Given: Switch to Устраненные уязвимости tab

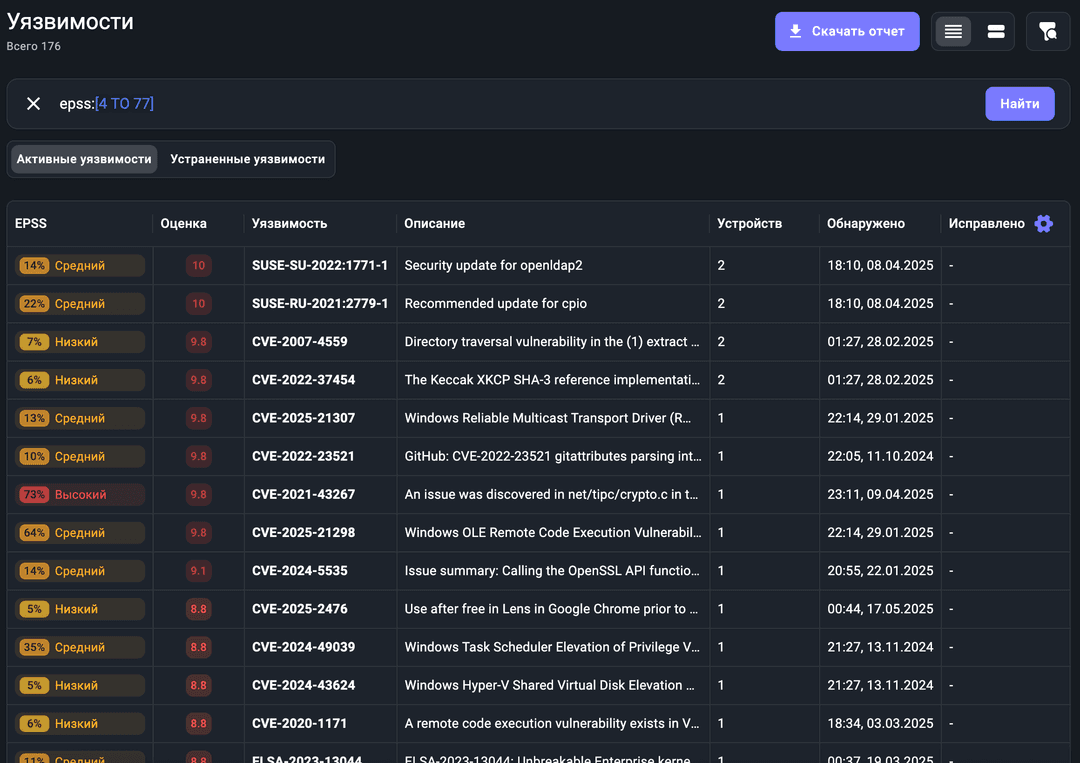Looking at the screenshot, I should coord(247,159).
